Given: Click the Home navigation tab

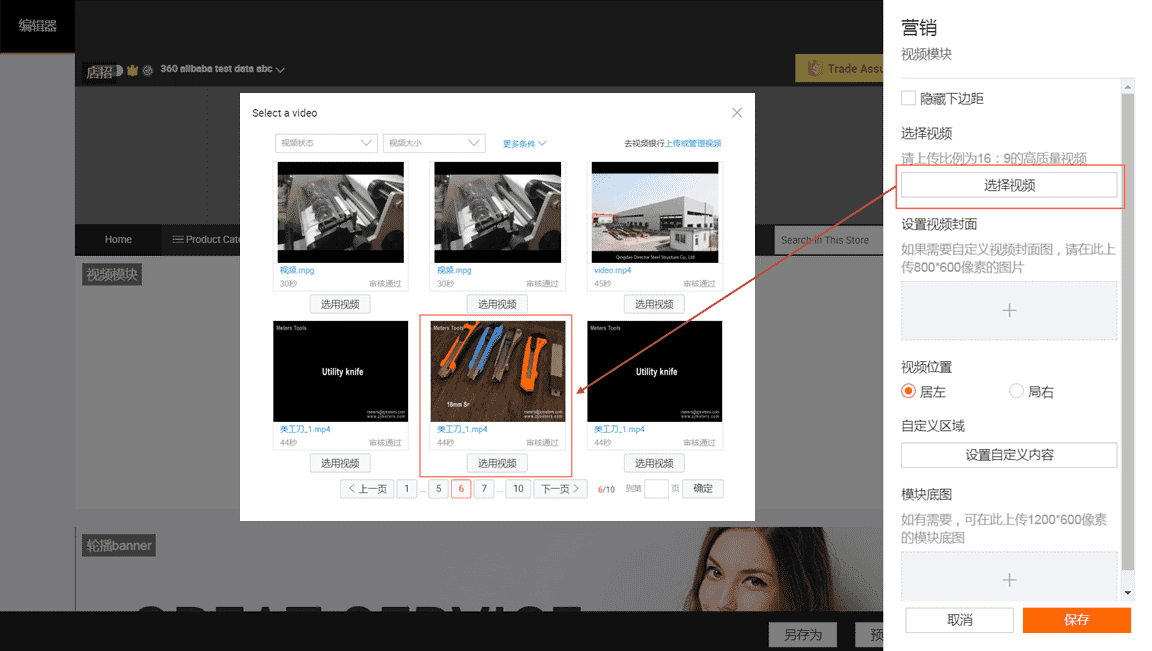Looking at the screenshot, I should pyautogui.click(x=118, y=240).
